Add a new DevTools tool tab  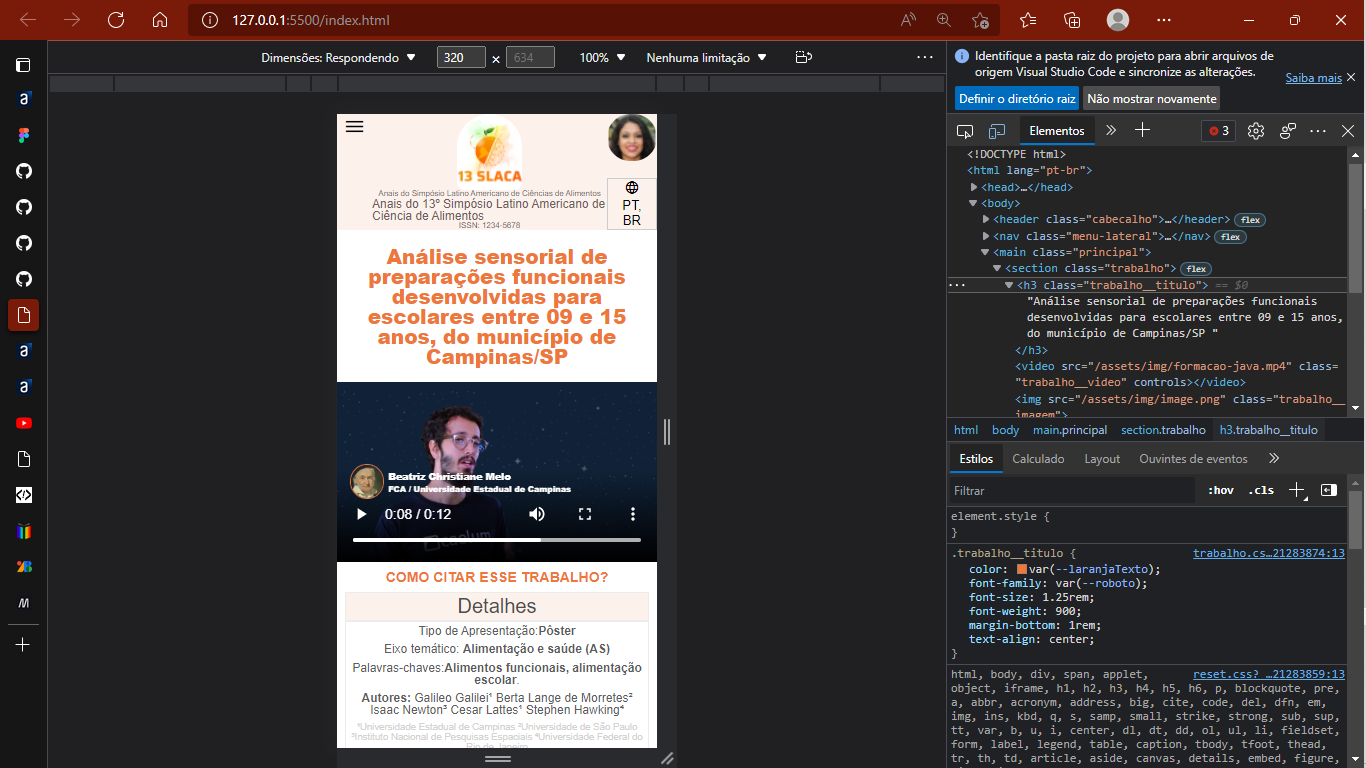click(1143, 131)
